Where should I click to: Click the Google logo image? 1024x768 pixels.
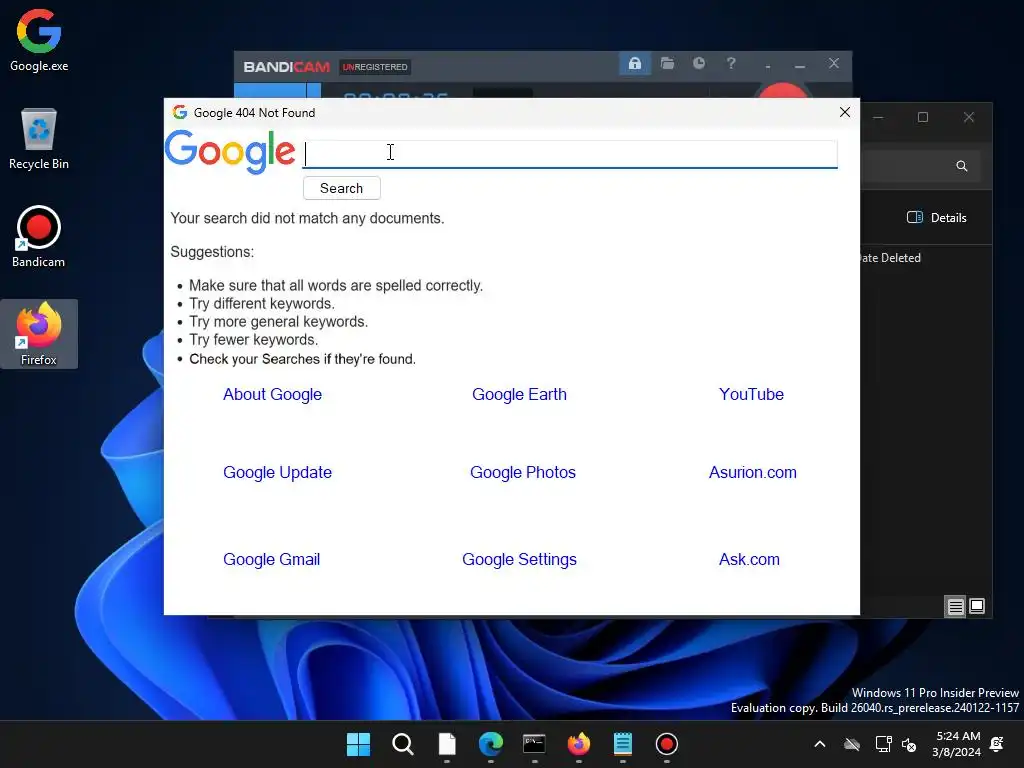coord(230,152)
